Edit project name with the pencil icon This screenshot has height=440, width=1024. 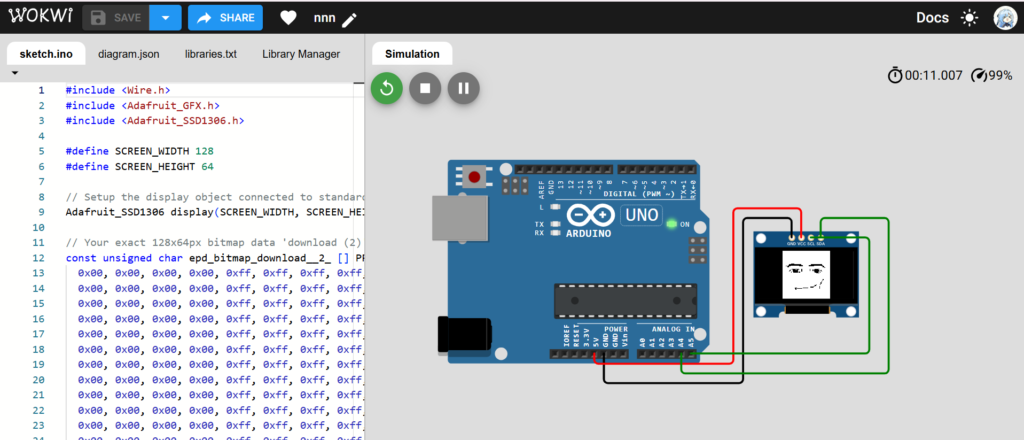pos(349,19)
